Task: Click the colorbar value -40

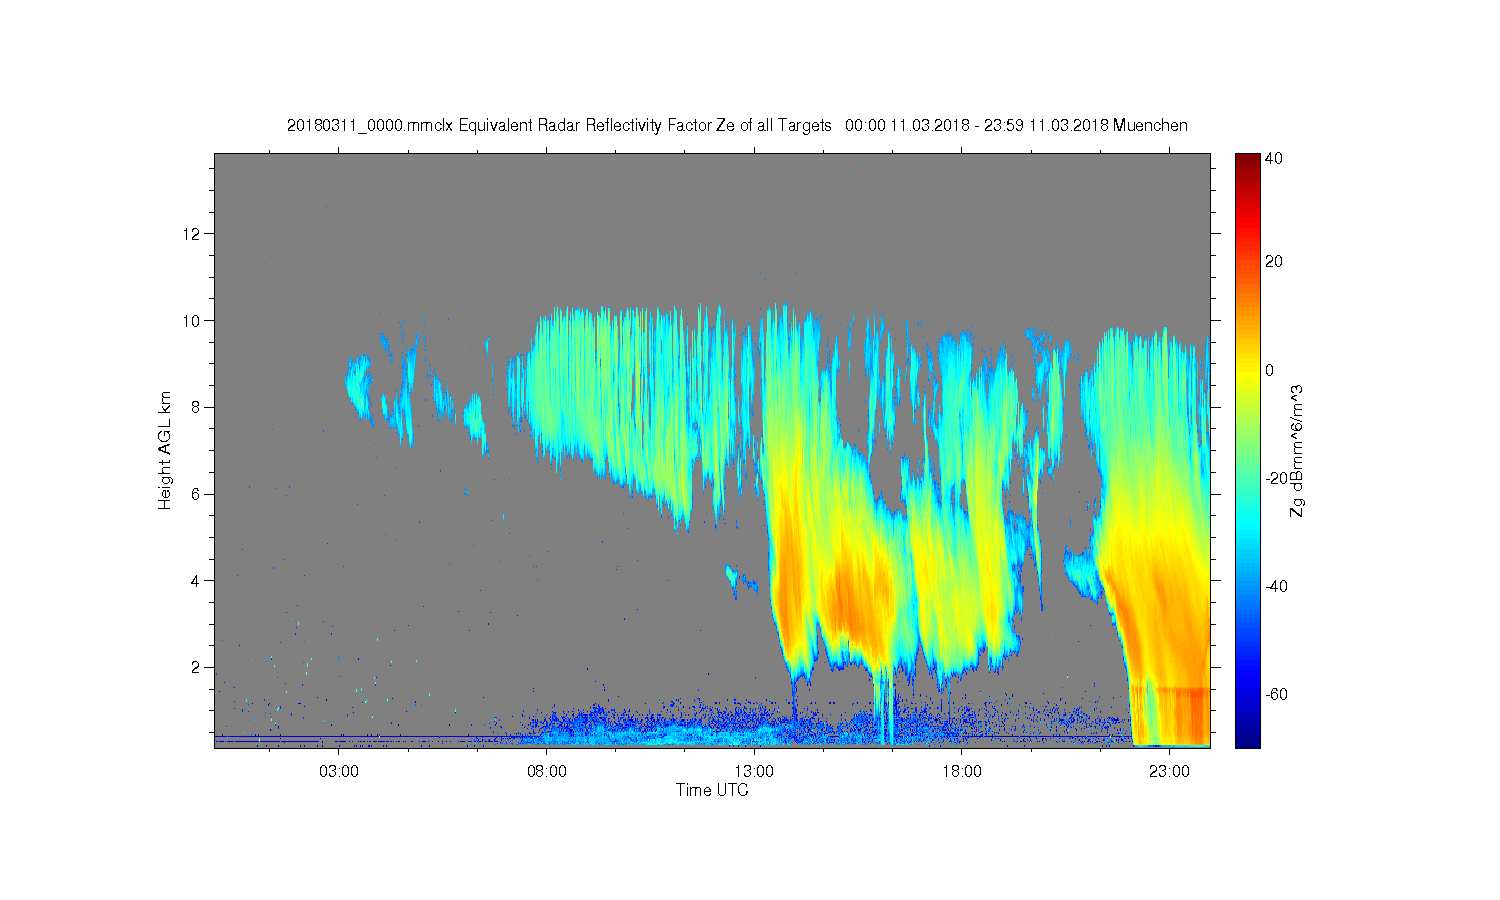Action: pos(1277,586)
